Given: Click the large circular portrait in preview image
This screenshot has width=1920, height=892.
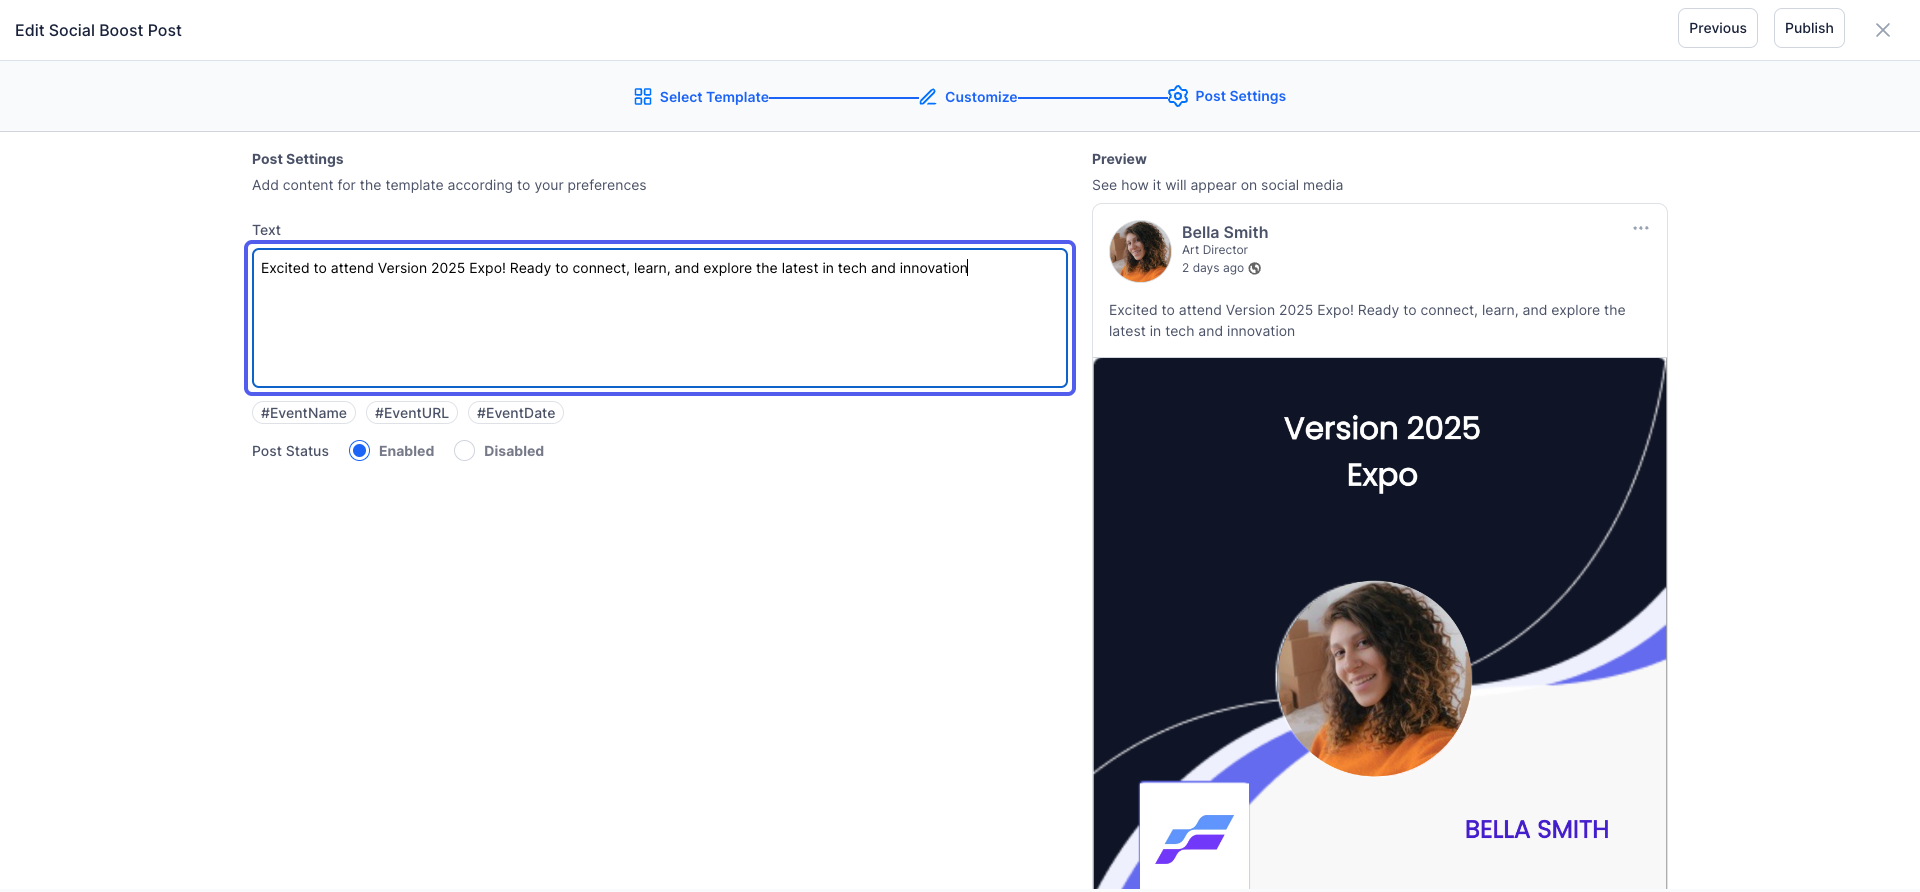Looking at the screenshot, I should click(x=1374, y=678).
